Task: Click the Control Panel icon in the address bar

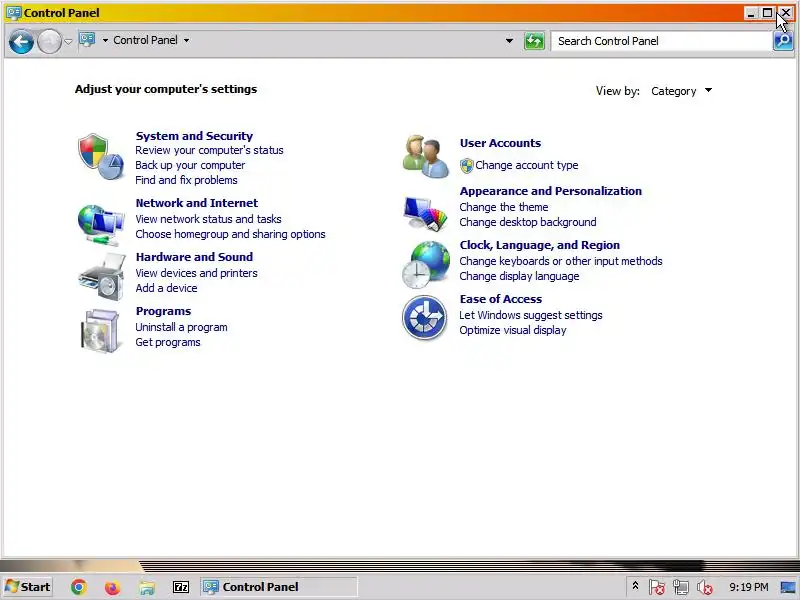Action: pos(87,40)
